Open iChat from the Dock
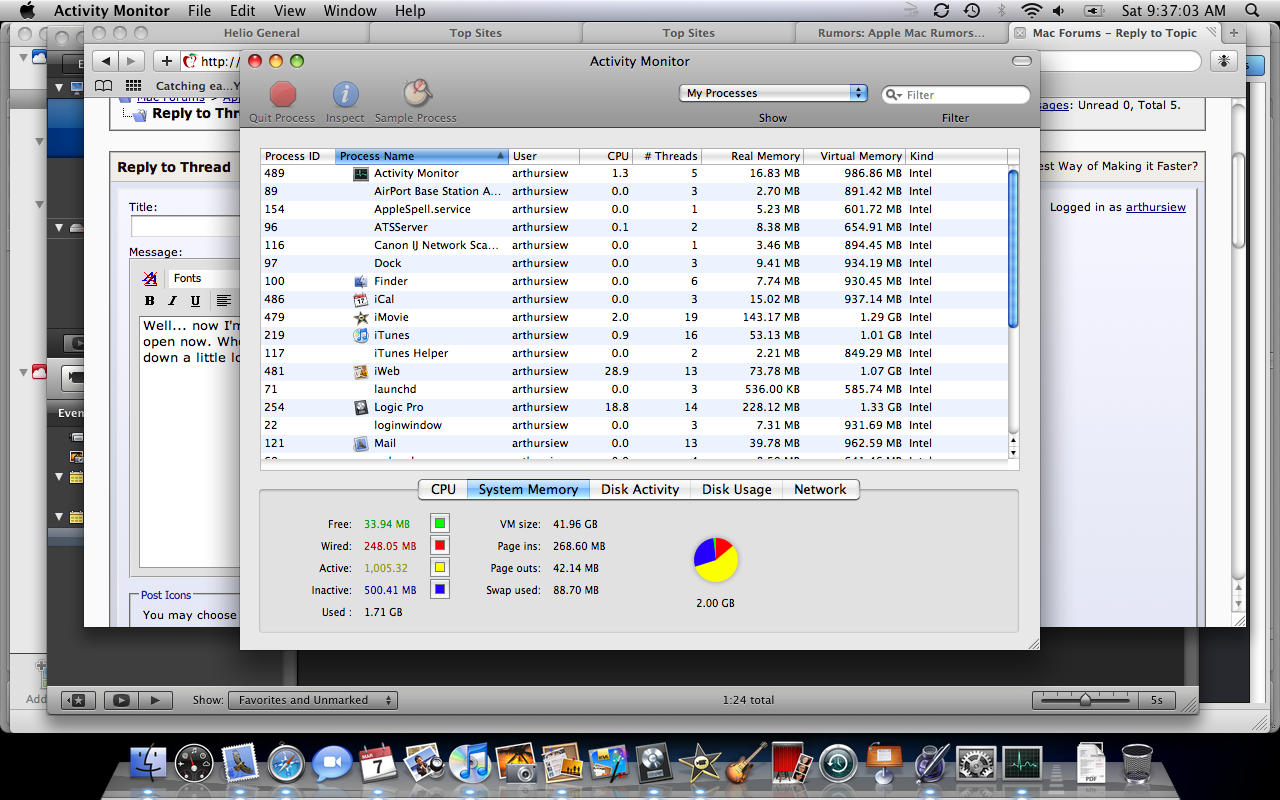Viewport: 1280px width, 800px height. [x=332, y=764]
